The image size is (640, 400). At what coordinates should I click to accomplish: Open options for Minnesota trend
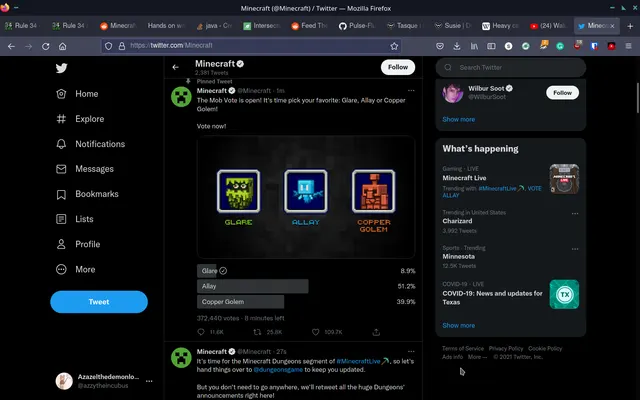pyautogui.click(x=575, y=249)
